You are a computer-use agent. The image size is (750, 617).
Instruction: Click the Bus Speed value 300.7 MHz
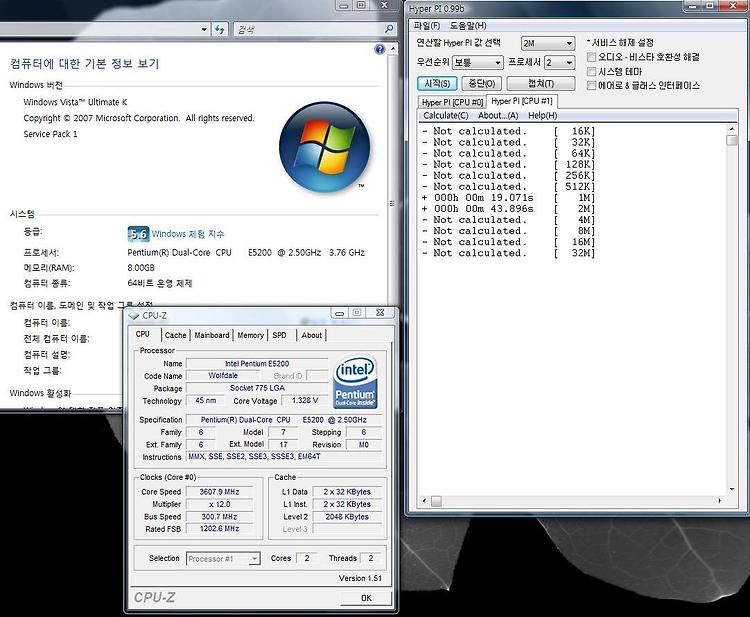pos(220,517)
